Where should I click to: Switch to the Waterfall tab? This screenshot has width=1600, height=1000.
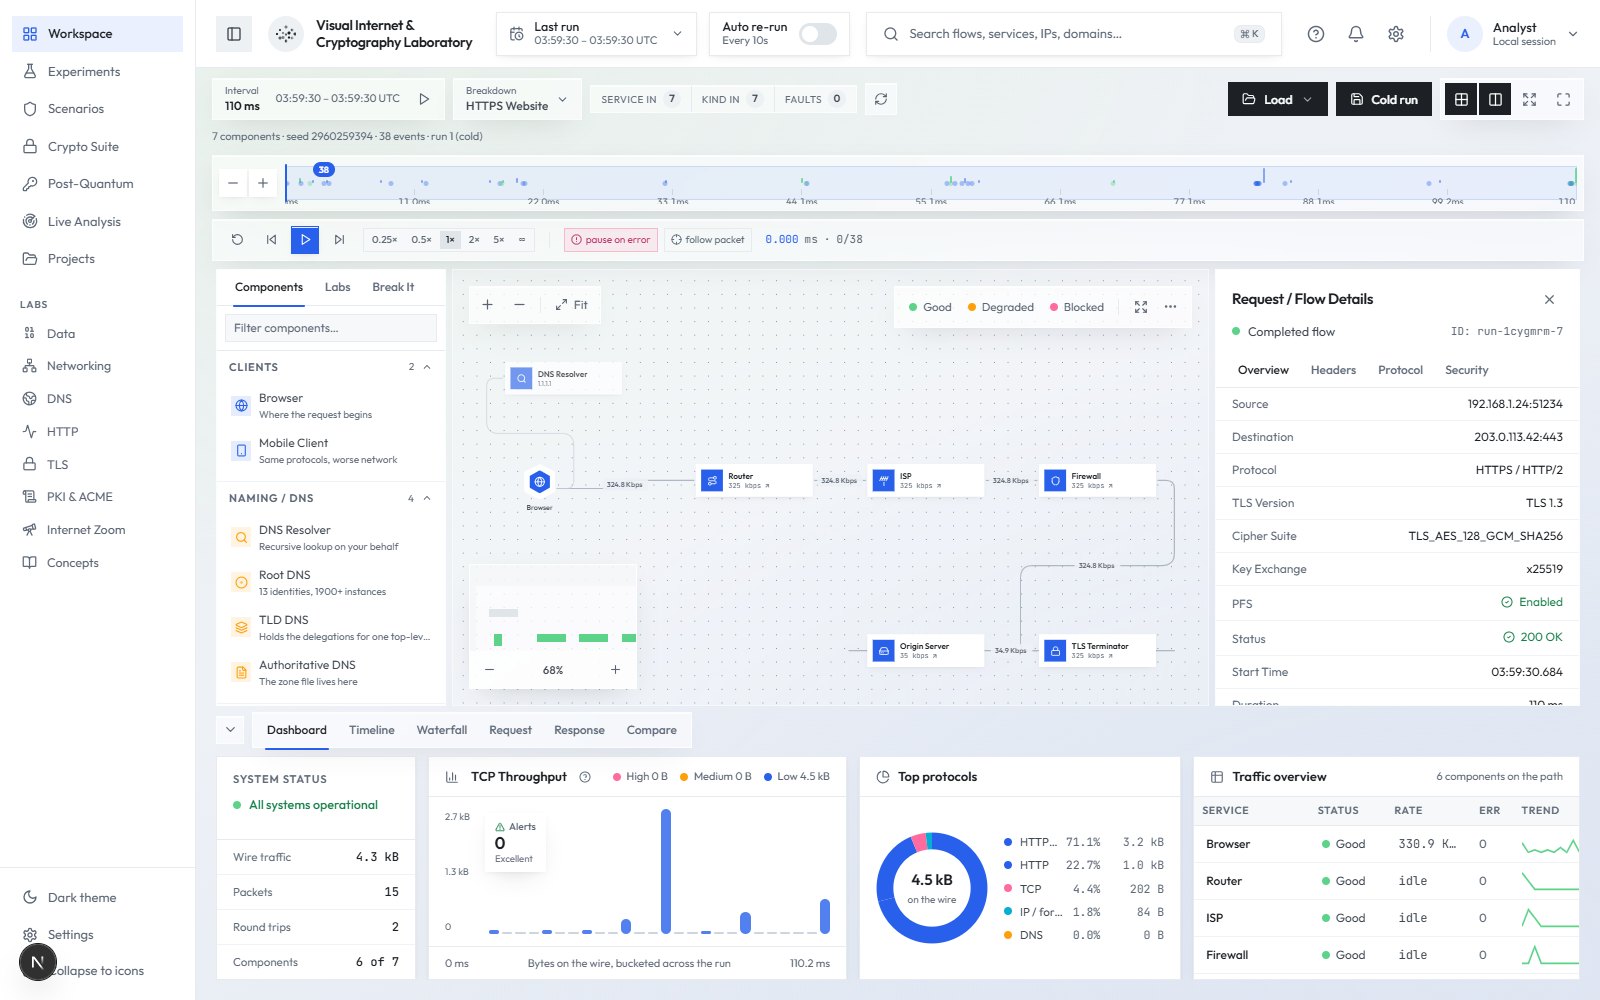[x=442, y=730]
